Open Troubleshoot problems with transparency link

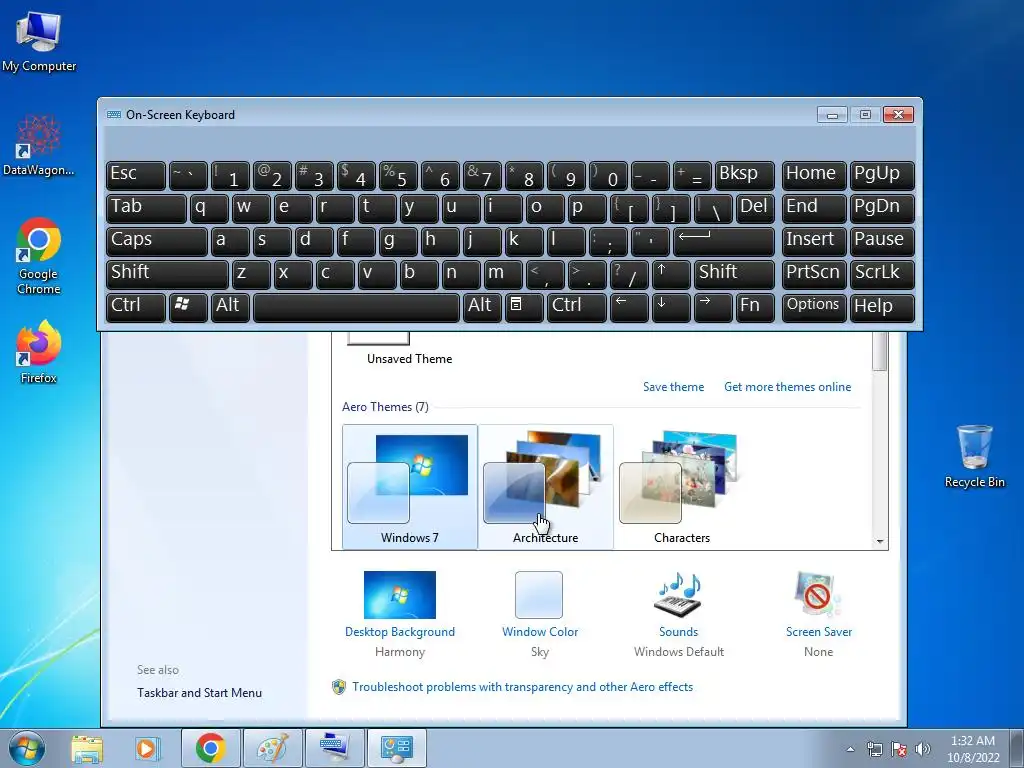(x=522, y=687)
